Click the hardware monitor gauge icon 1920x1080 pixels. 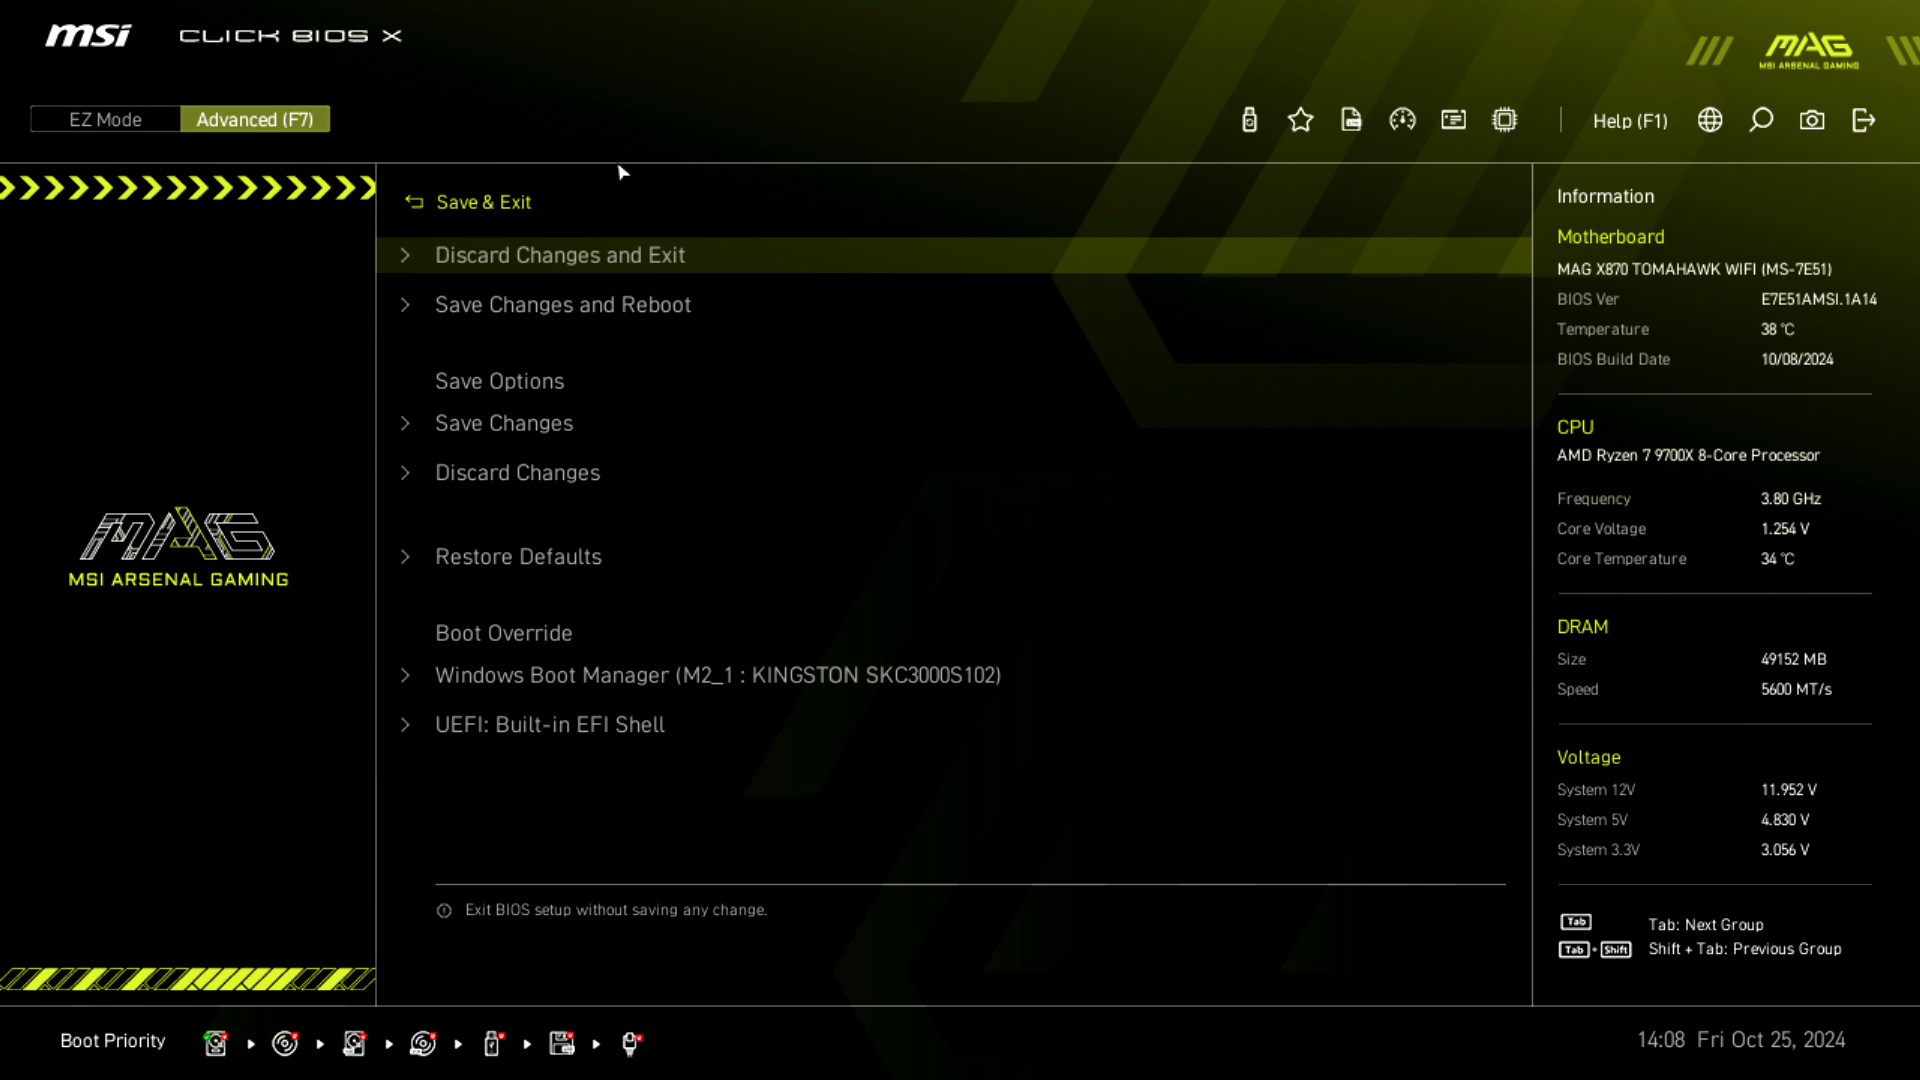pos(1402,120)
